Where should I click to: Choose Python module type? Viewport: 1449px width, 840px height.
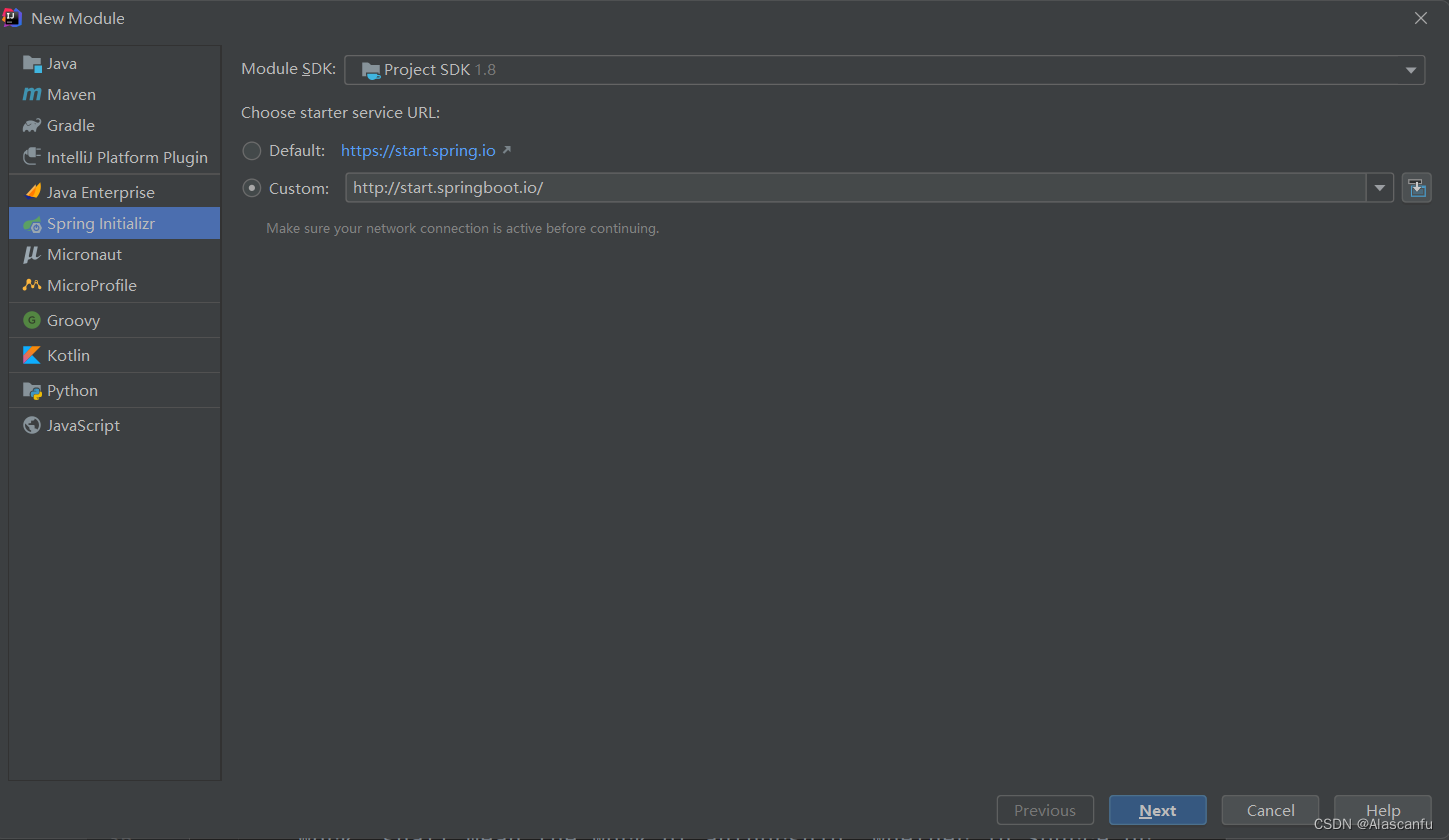point(115,391)
